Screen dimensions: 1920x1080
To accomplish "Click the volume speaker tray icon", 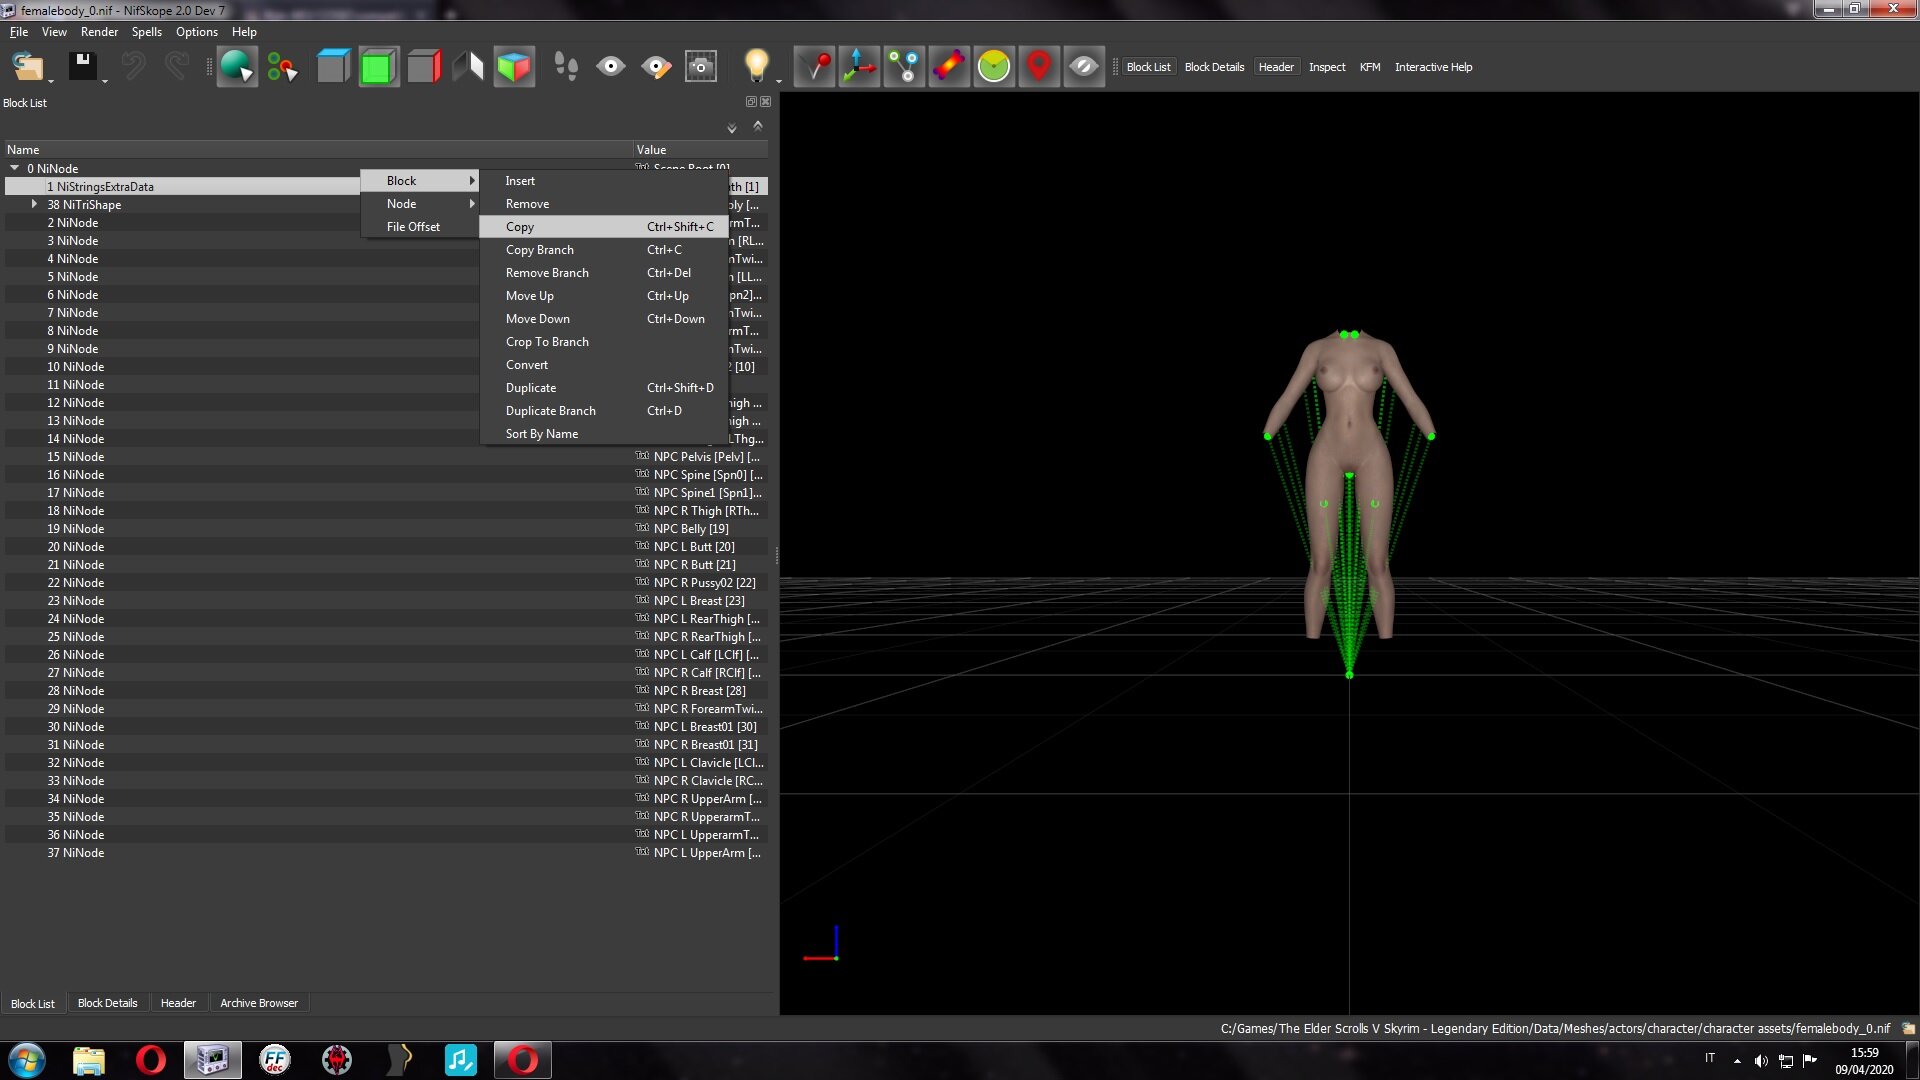I will [1761, 1061].
